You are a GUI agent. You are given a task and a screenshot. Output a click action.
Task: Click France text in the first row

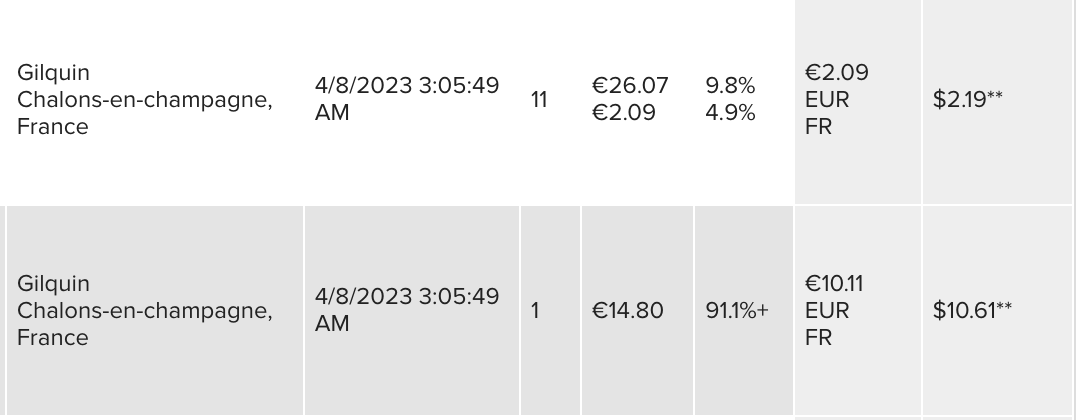click(x=53, y=127)
